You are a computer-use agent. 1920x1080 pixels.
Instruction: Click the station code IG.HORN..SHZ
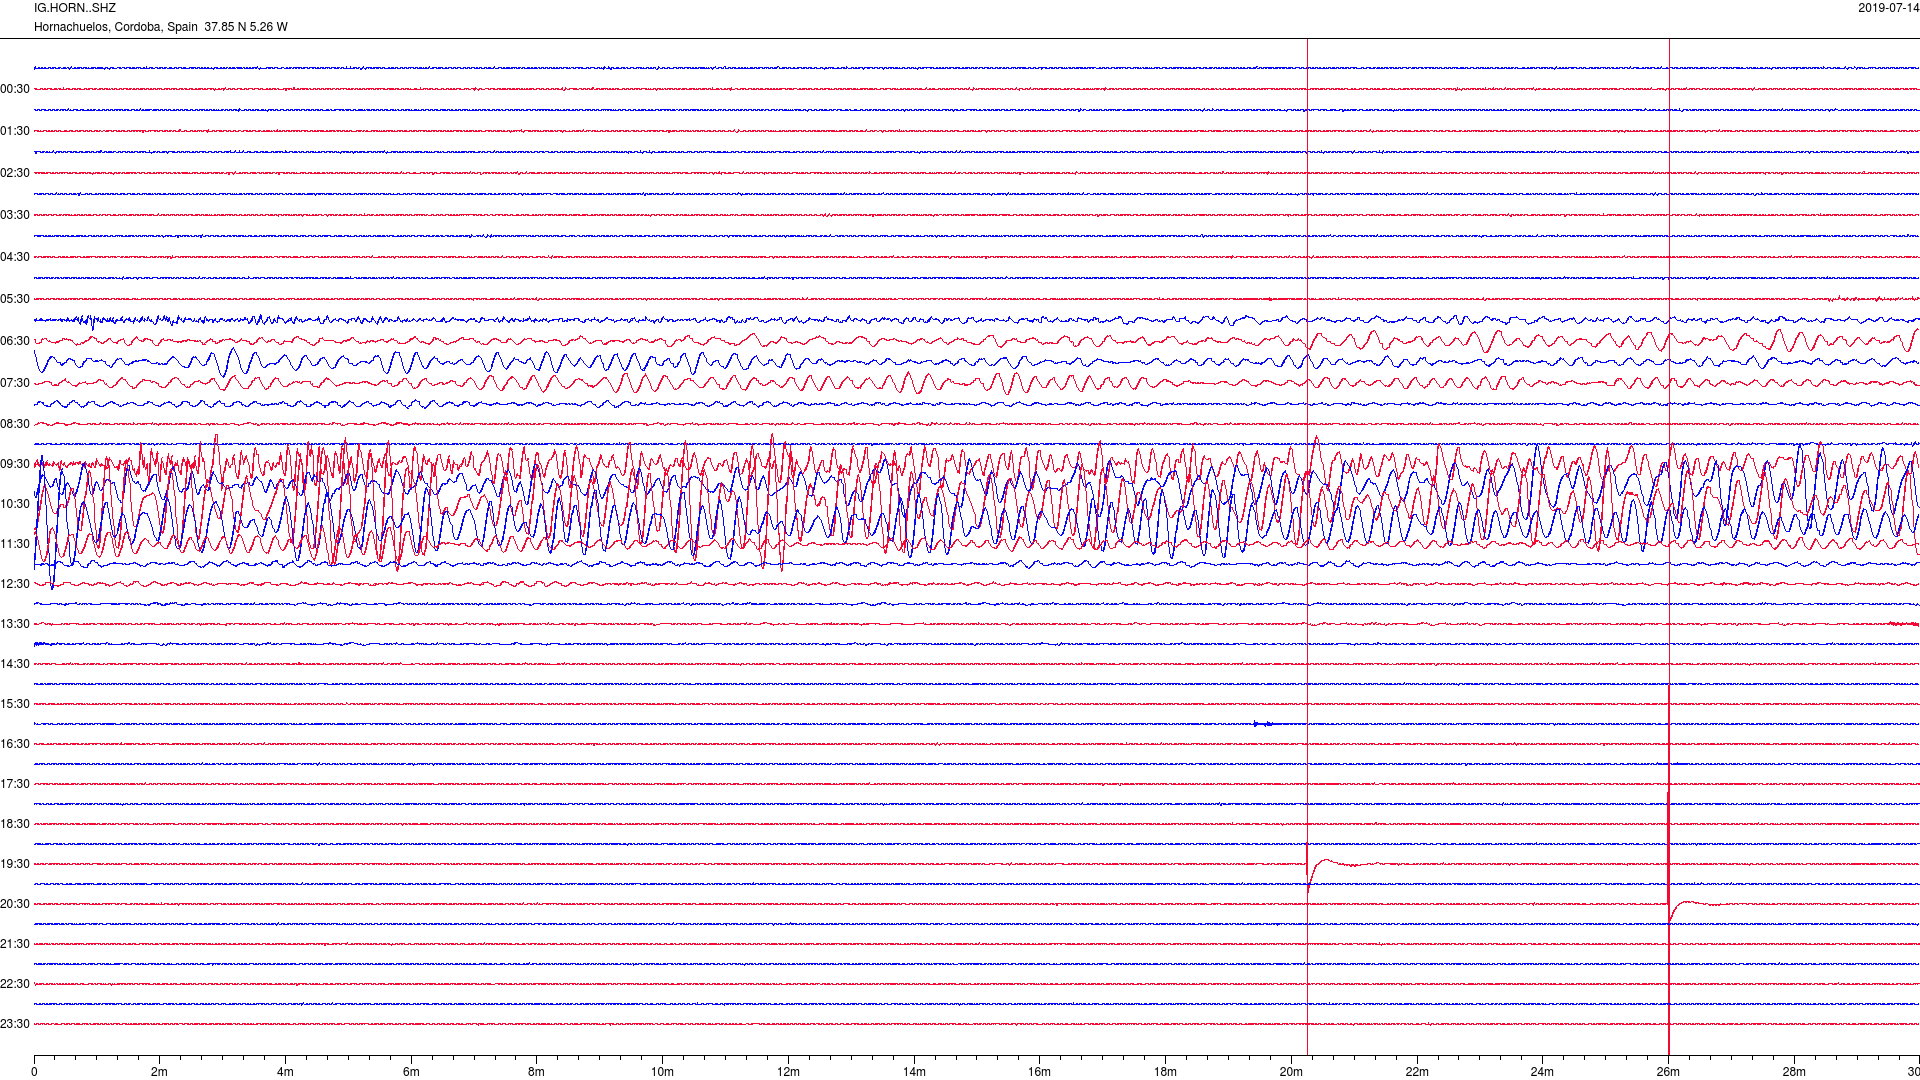pyautogui.click(x=75, y=8)
